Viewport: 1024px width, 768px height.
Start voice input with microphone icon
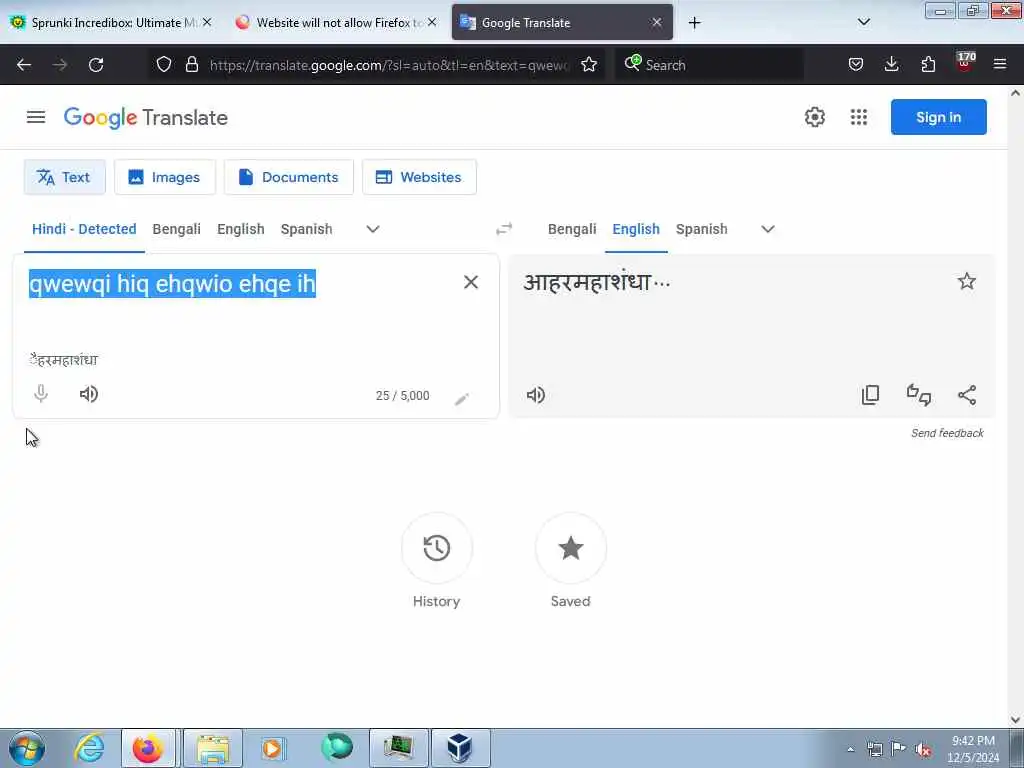pyautogui.click(x=40, y=394)
